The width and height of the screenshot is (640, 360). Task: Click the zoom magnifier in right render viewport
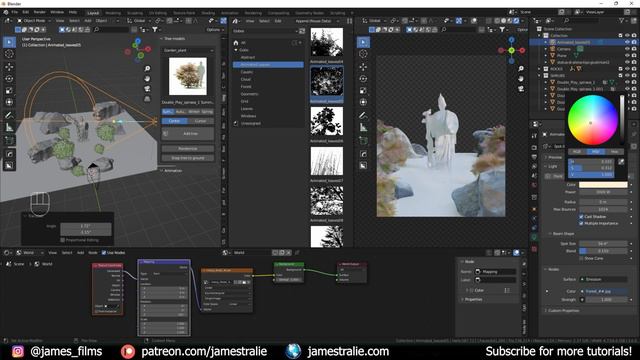[x=521, y=69]
